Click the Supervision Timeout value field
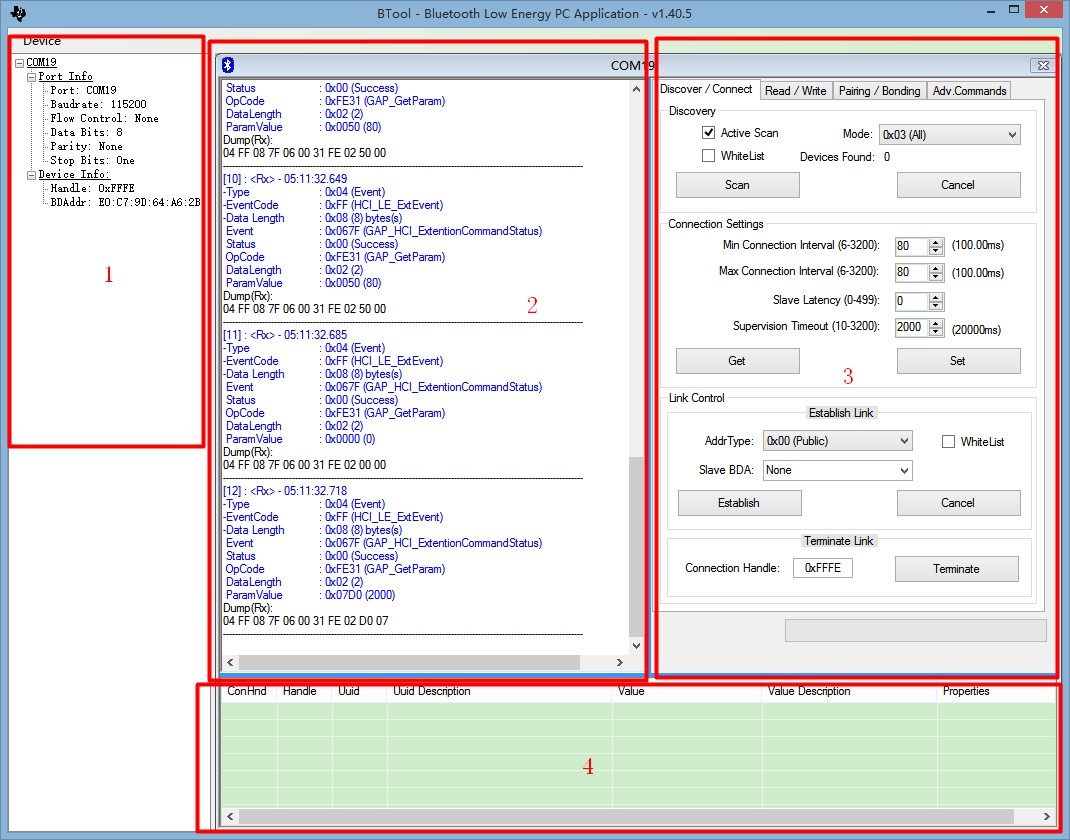The height and width of the screenshot is (840, 1070). tap(912, 328)
